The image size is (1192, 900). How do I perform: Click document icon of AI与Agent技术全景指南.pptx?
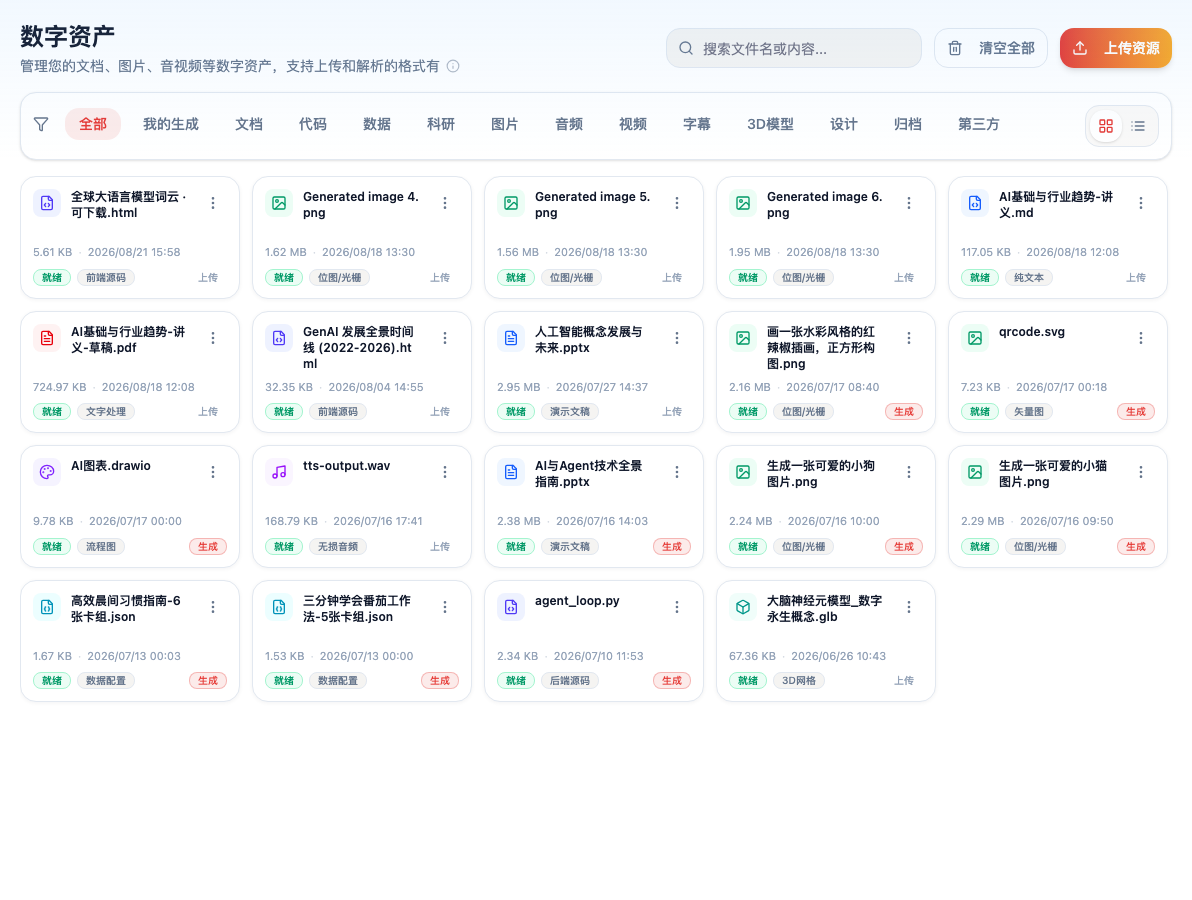(x=511, y=472)
